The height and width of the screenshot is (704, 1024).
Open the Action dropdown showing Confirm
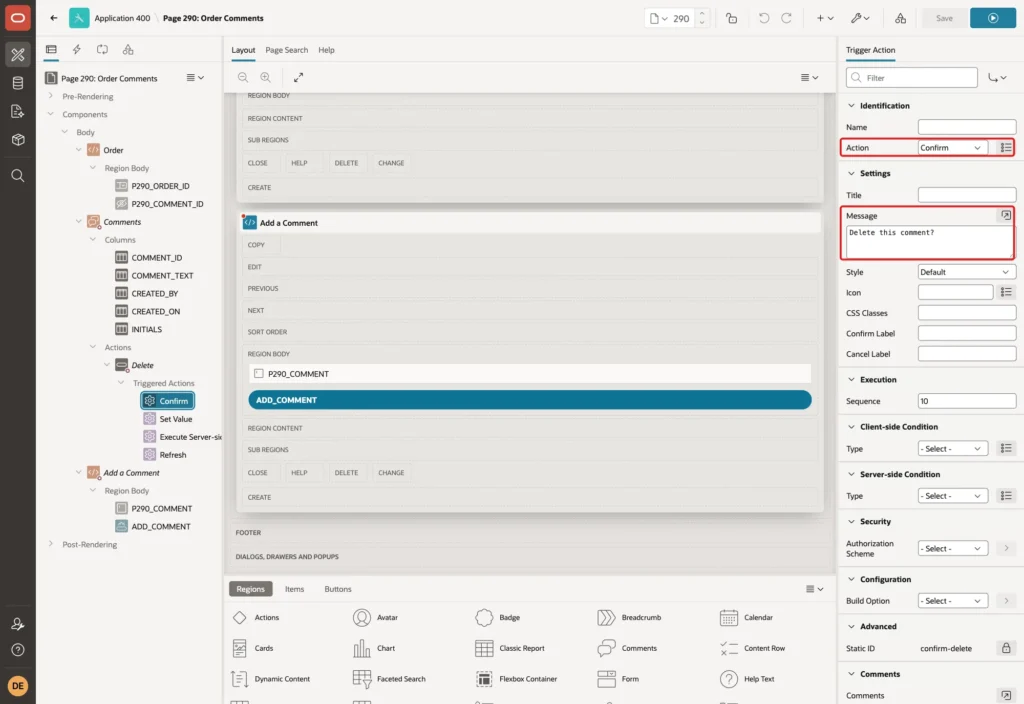point(951,148)
